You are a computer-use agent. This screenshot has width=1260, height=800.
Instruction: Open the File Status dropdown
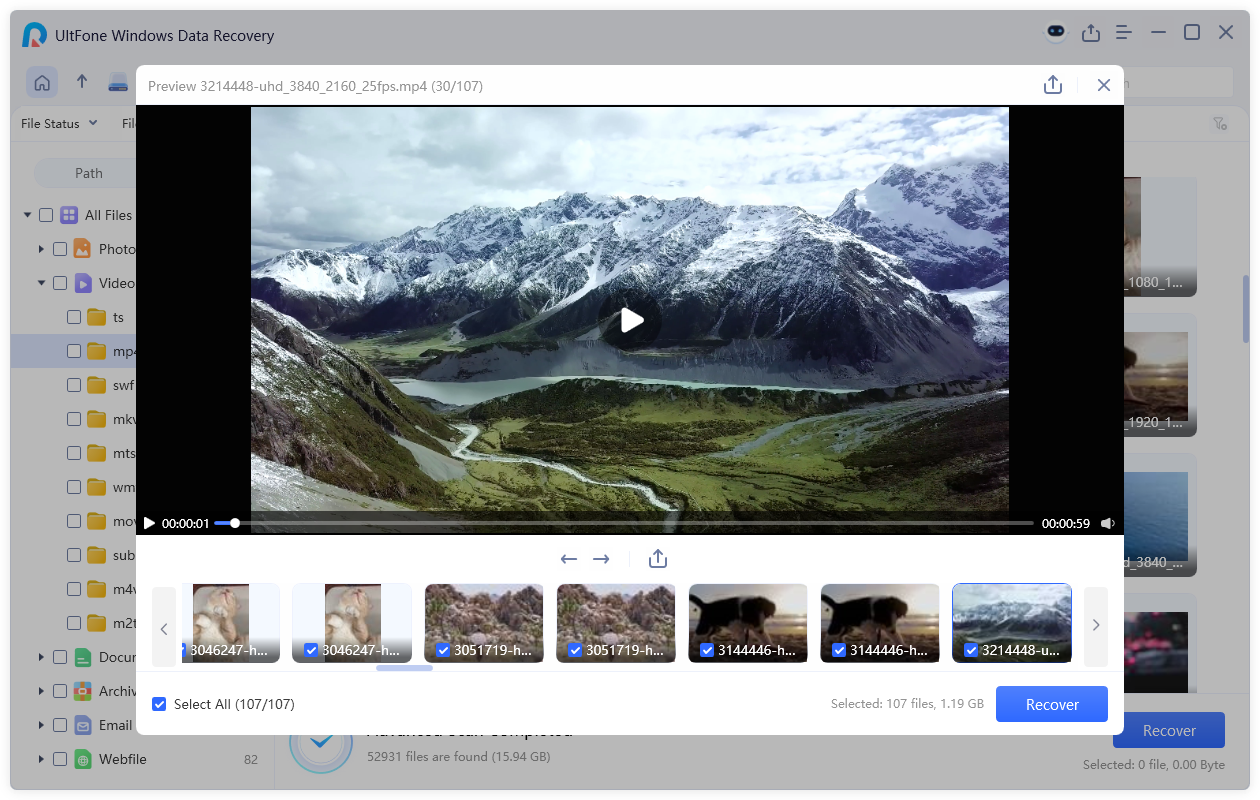click(58, 123)
